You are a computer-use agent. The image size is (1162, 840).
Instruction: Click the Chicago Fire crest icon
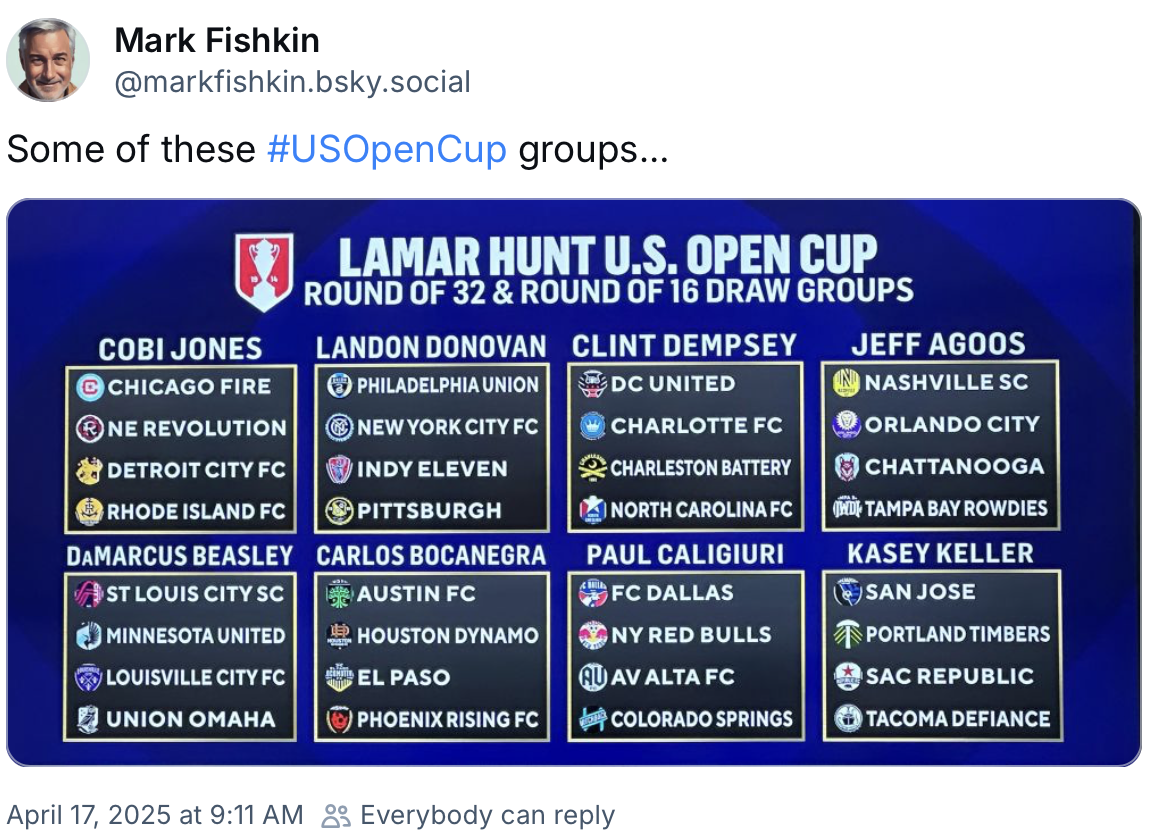point(90,387)
